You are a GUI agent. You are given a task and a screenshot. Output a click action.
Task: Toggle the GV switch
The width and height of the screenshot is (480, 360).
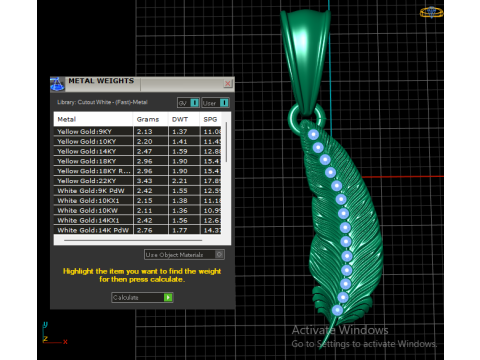click(188, 103)
